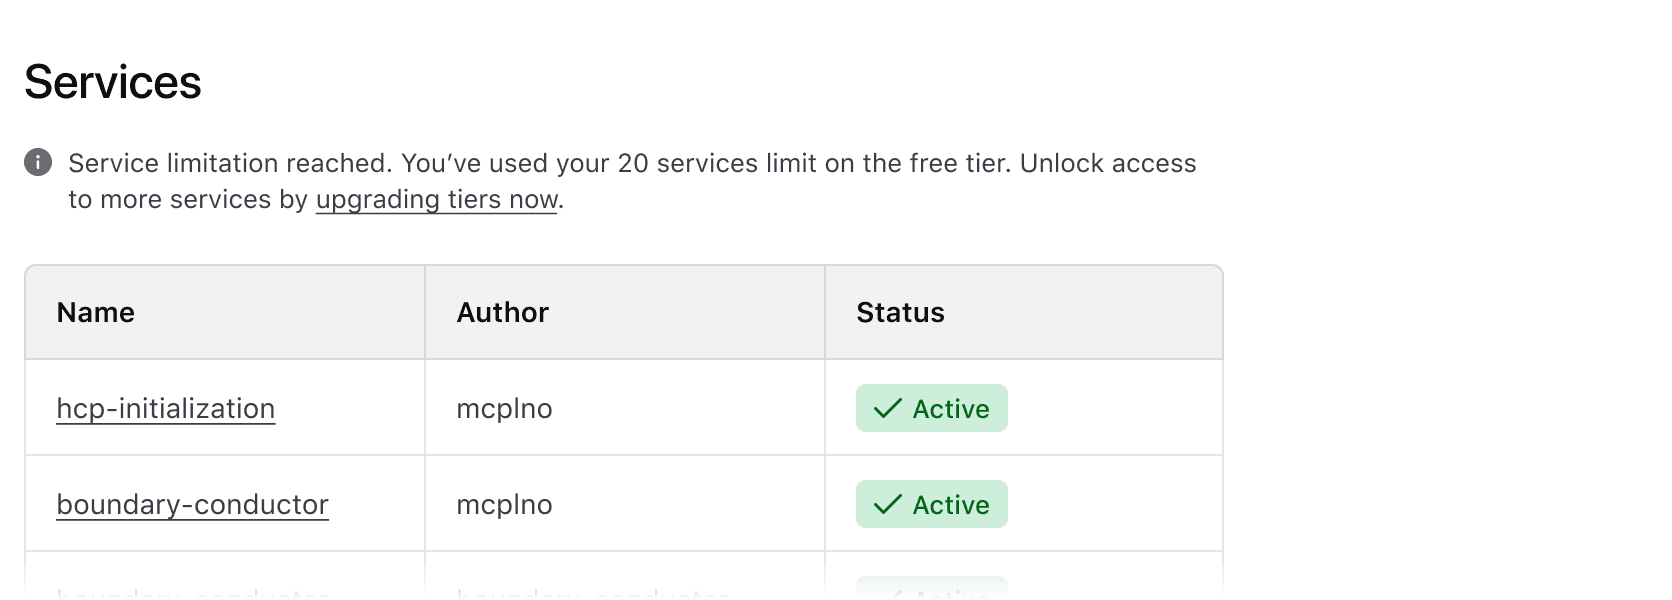Select the Active status badge for hcp-initialization

coord(931,408)
